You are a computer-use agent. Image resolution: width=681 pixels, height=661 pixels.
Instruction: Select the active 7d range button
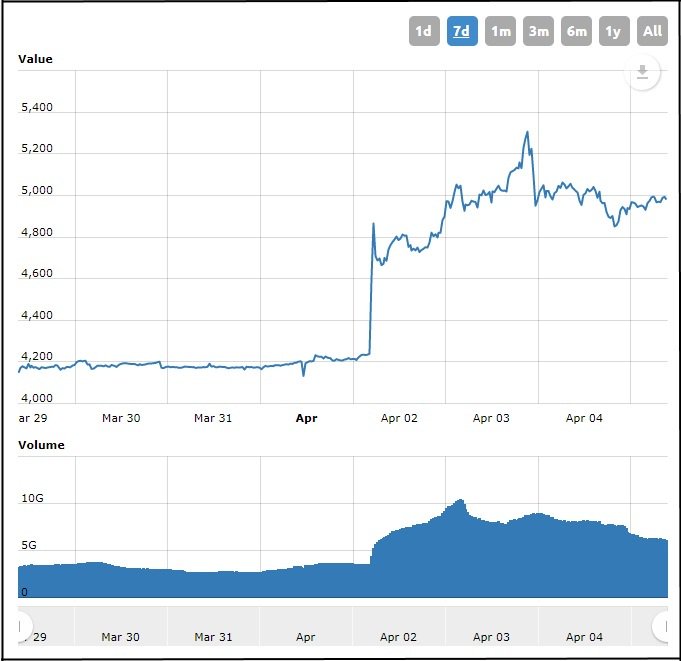(x=461, y=31)
